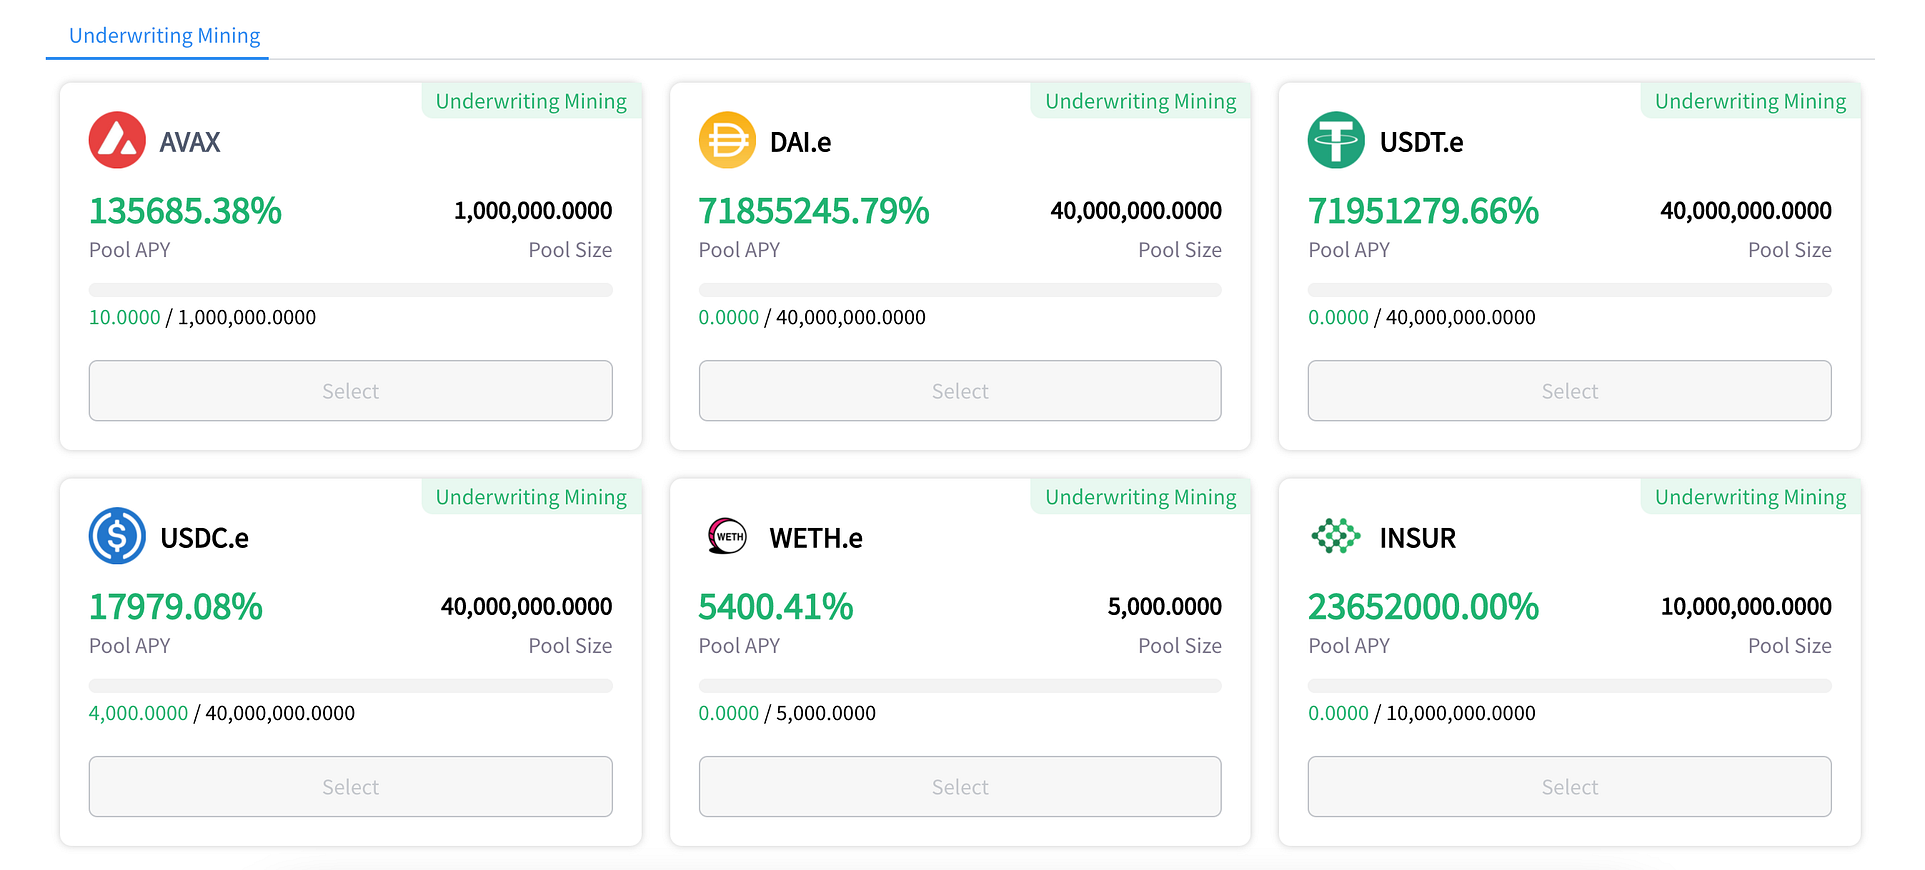Click the INSUR pool fill progress bar
Viewport: 1925px width, 870px height.
(x=1569, y=686)
